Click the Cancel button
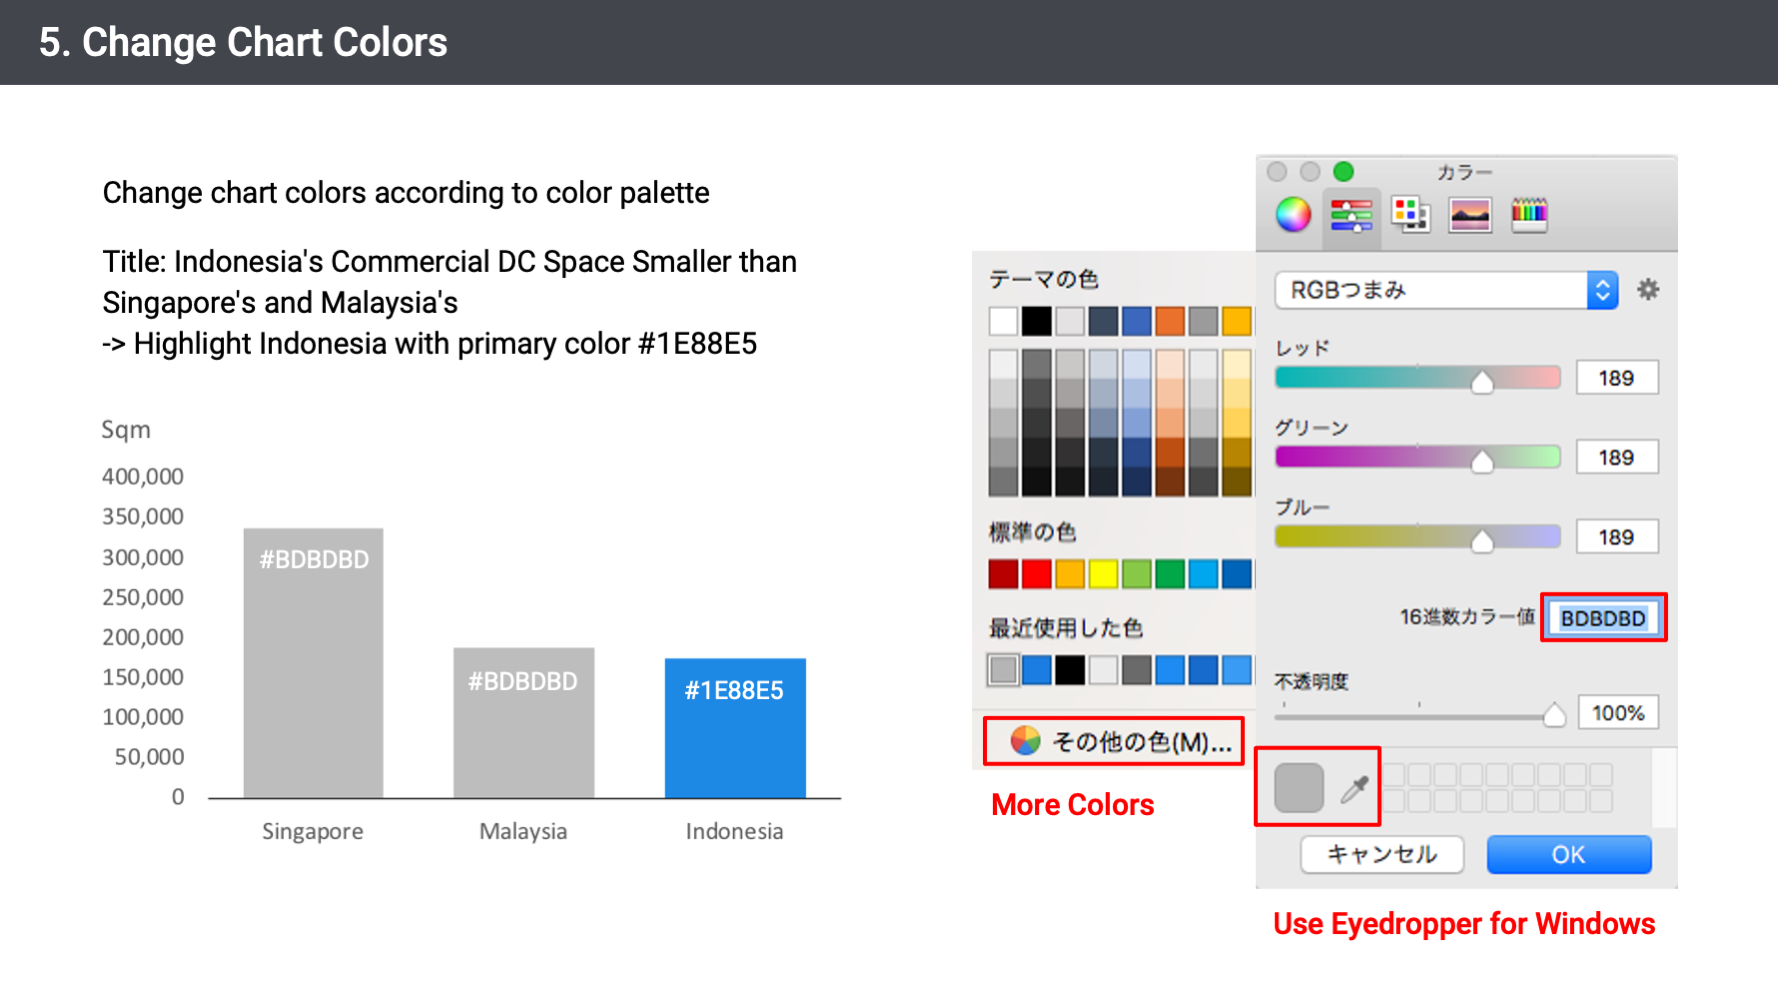The width and height of the screenshot is (1778, 1000). 1382,855
